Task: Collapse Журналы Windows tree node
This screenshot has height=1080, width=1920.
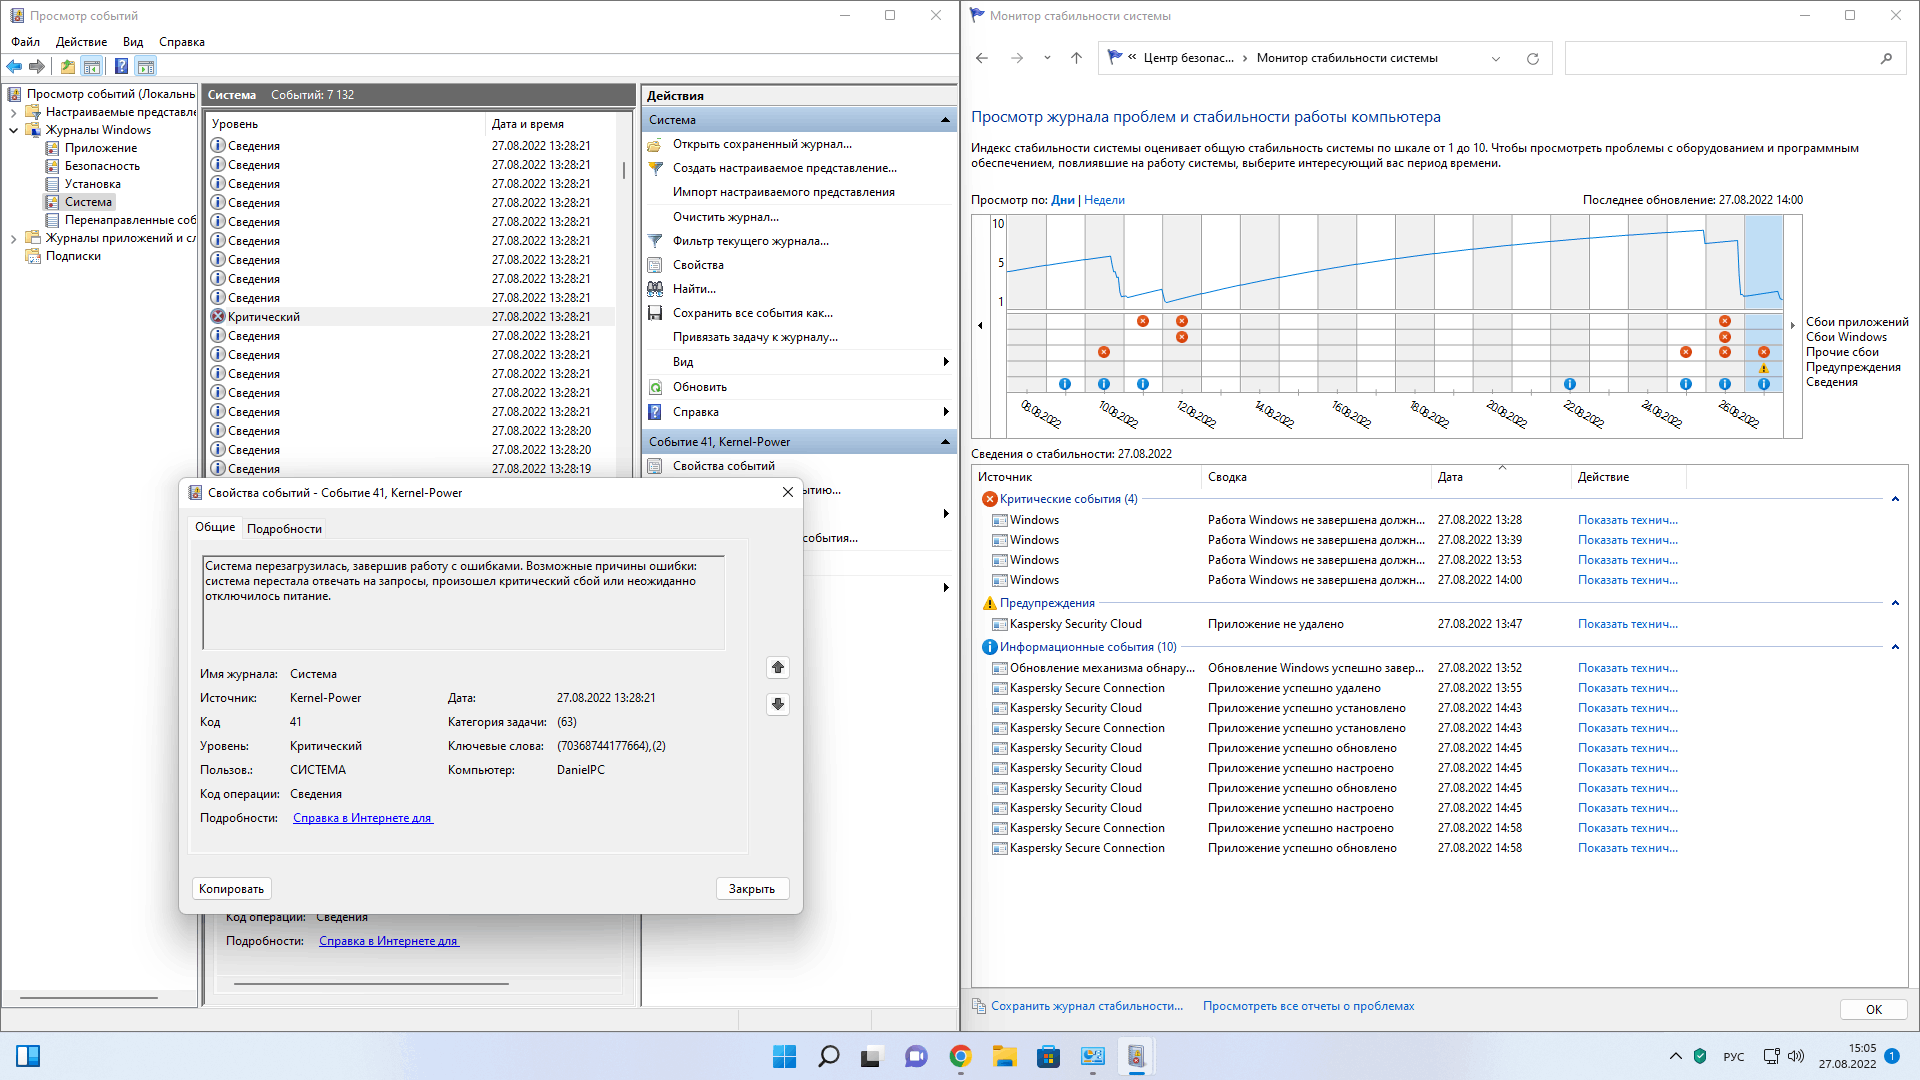Action: pos(13,130)
